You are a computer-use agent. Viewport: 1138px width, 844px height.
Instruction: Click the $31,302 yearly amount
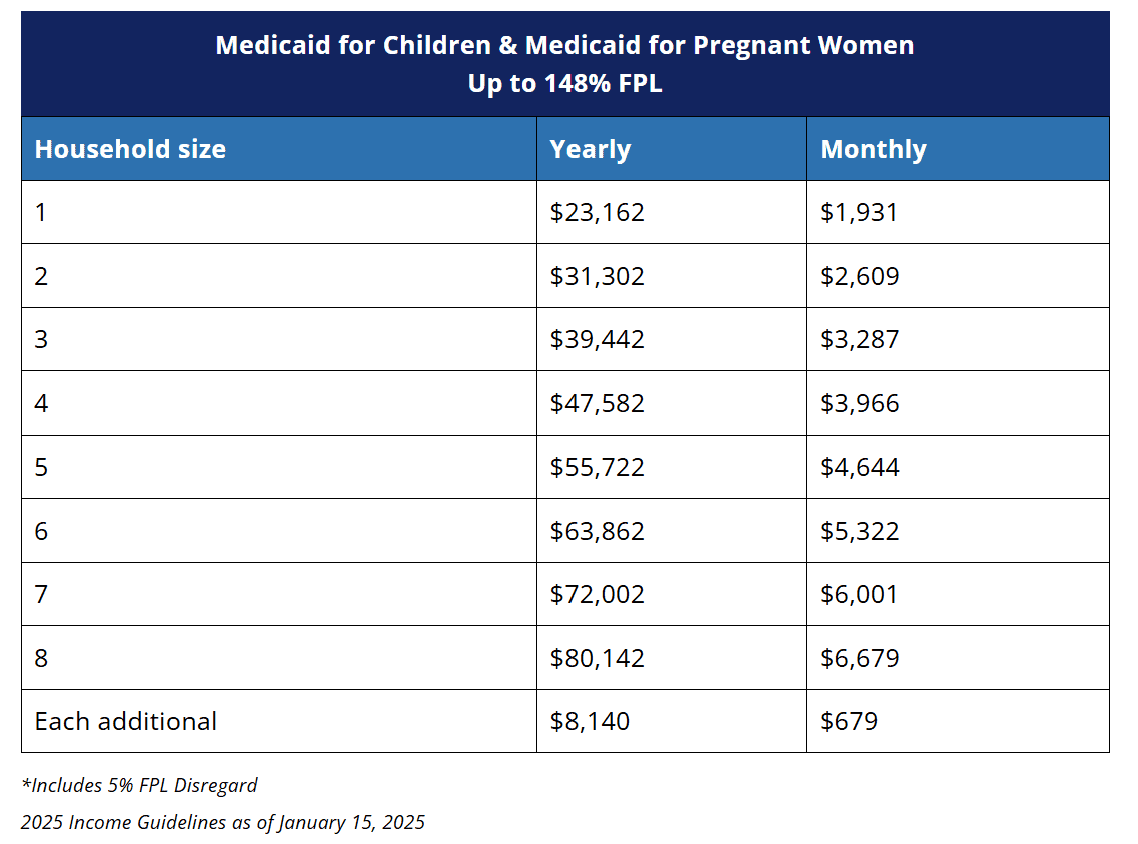597,276
